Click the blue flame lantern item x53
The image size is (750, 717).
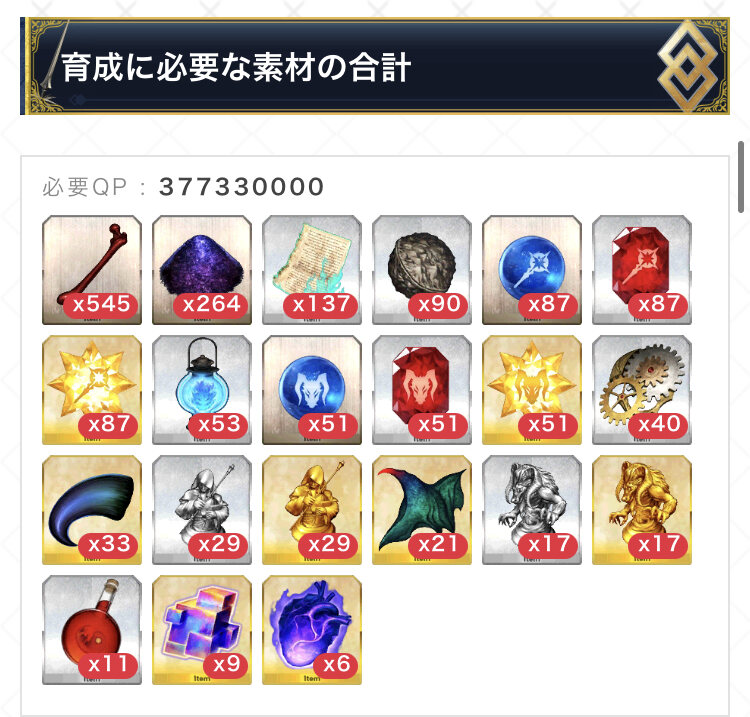click(x=202, y=390)
